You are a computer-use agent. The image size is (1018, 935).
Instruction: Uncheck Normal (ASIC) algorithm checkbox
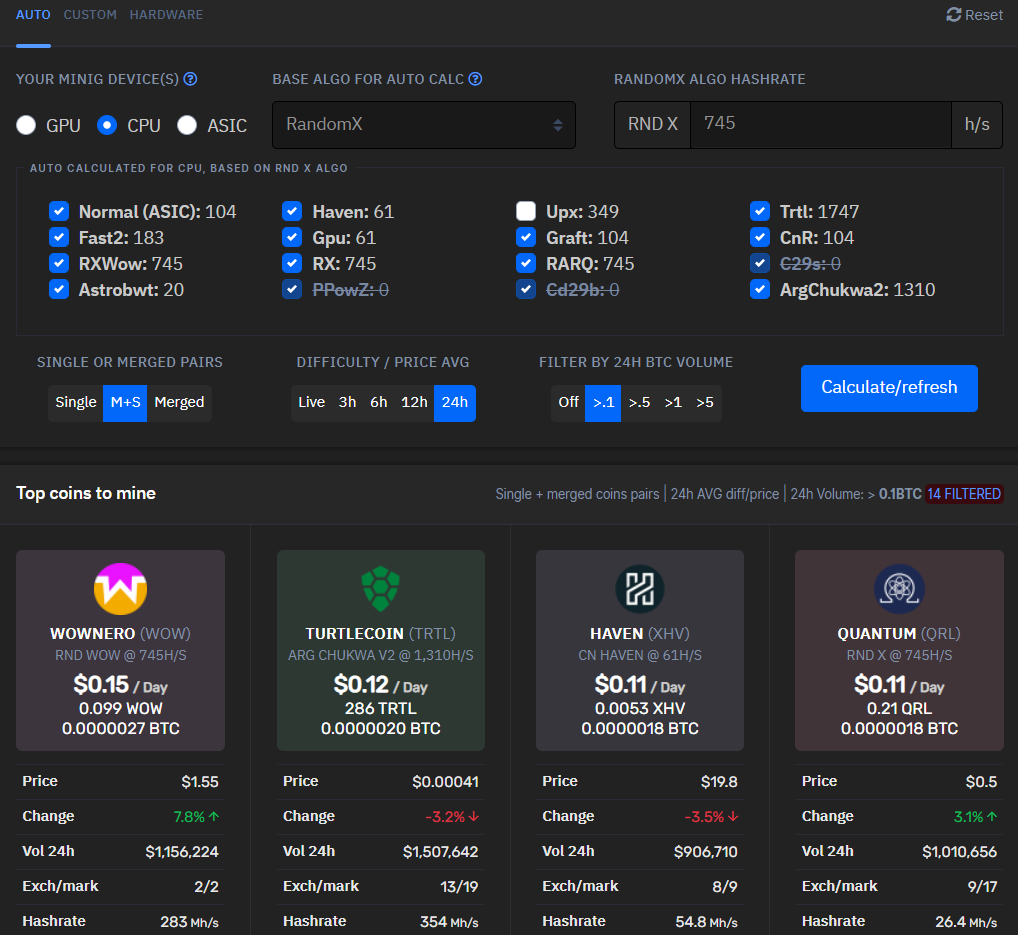click(59, 211)
